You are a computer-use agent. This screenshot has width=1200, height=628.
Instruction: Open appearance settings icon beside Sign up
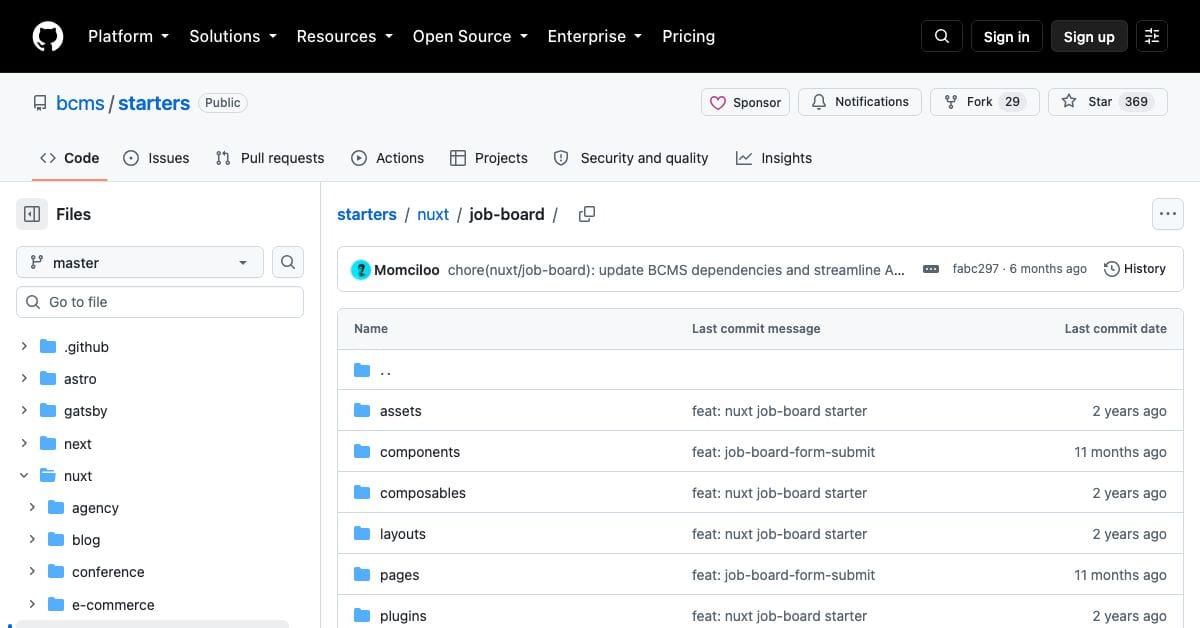tap(1152, 36)
